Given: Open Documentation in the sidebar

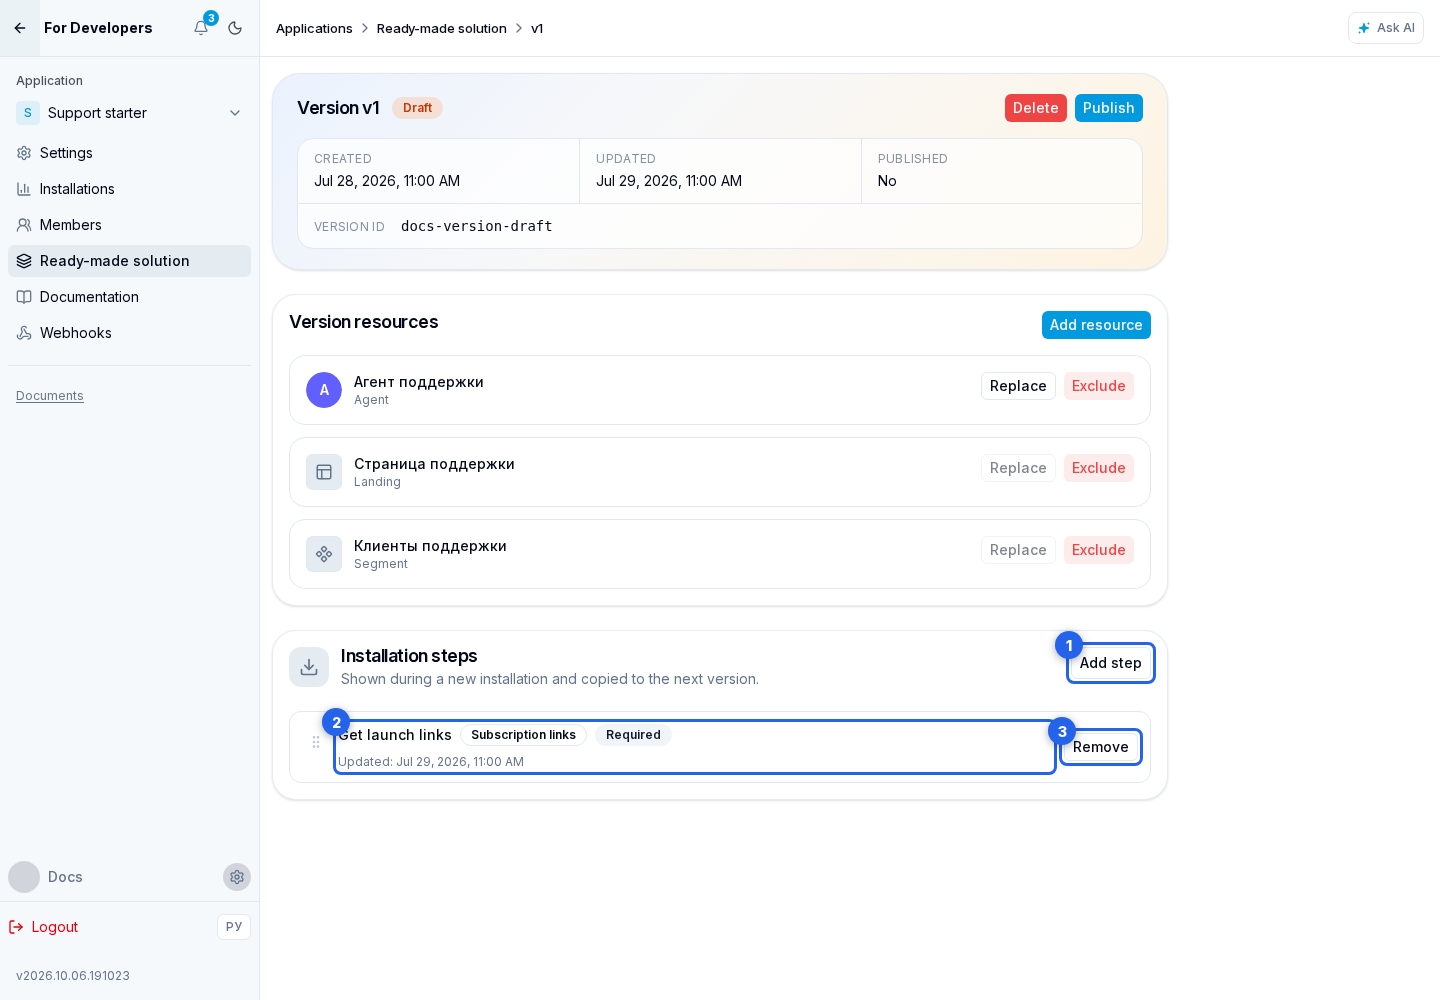Looking at the screenshot, I should 130,297.
